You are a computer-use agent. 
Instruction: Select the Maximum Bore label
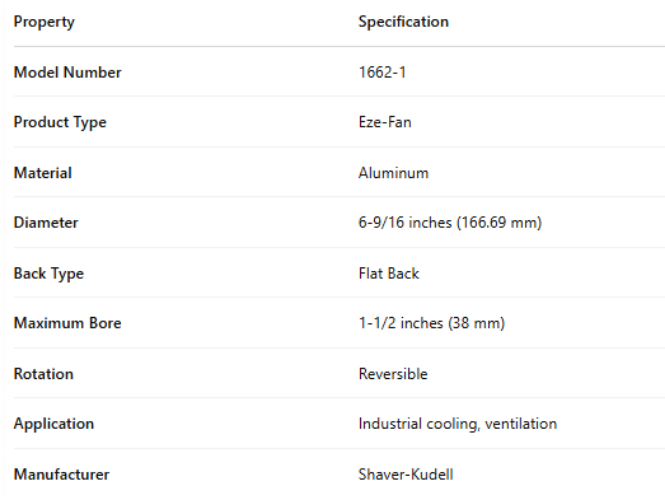click(x=67, y=324)
